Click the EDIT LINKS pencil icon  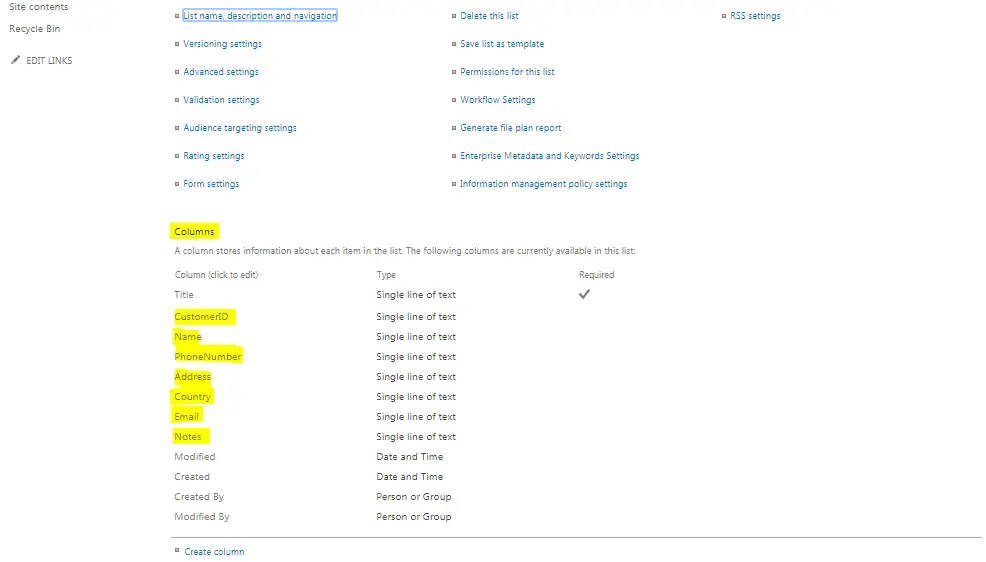16,60
